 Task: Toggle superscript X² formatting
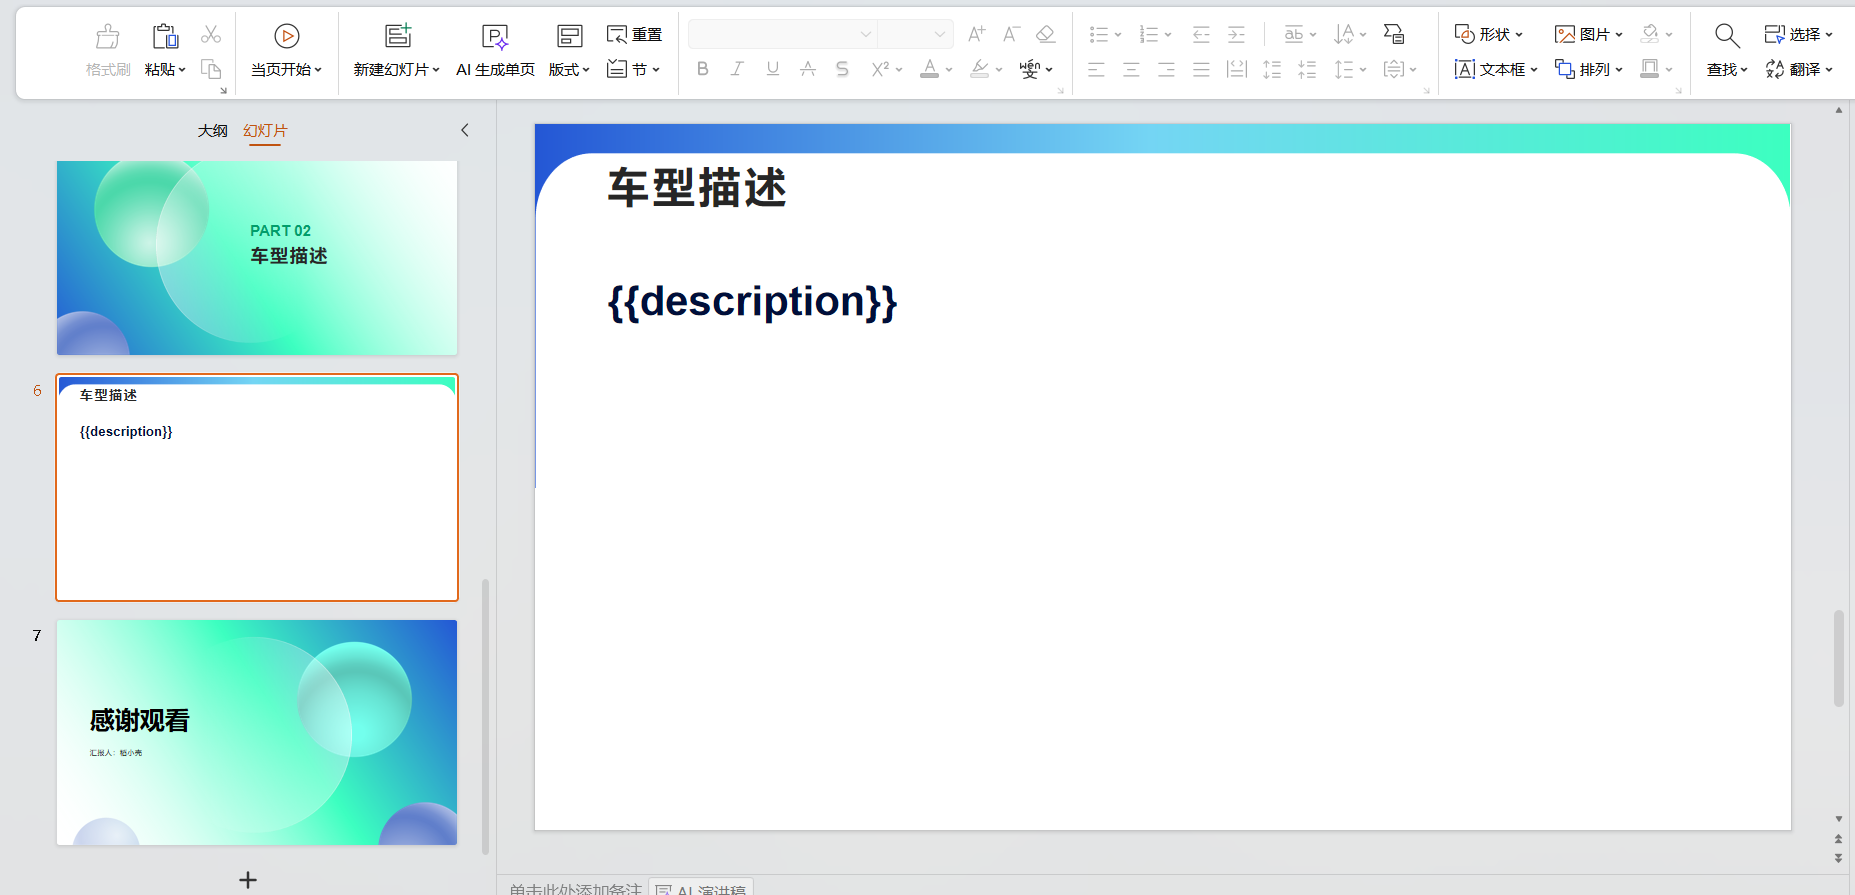click(x=880, y=69)
